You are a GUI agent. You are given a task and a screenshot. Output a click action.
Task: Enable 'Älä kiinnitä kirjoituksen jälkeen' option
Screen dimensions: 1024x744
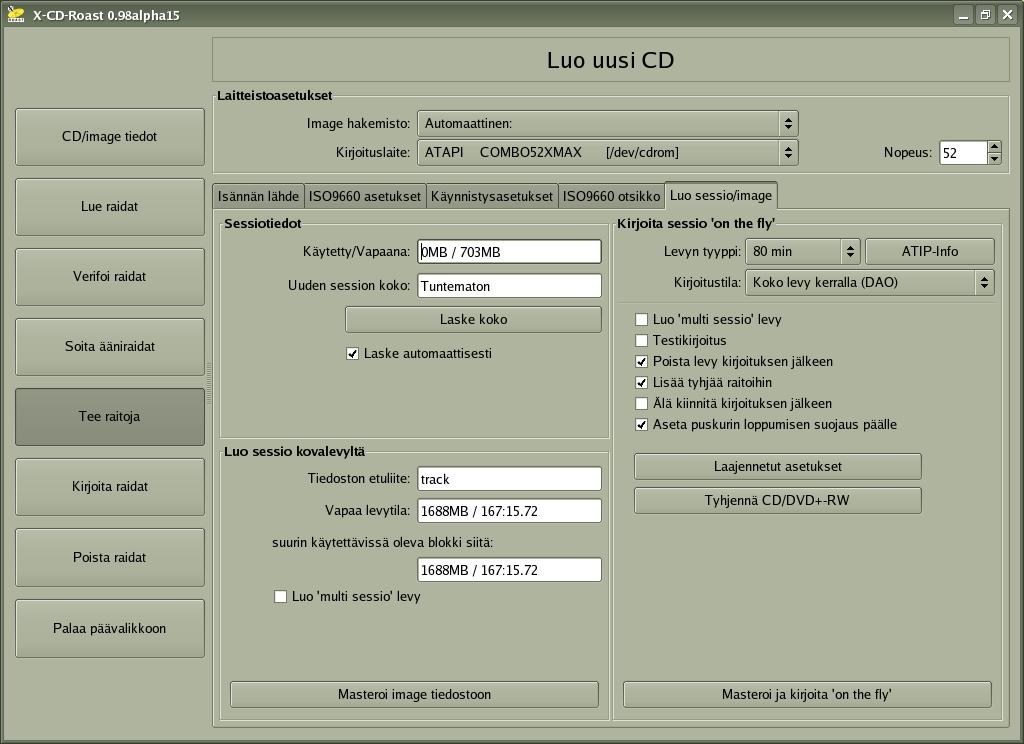coord(642,404)
